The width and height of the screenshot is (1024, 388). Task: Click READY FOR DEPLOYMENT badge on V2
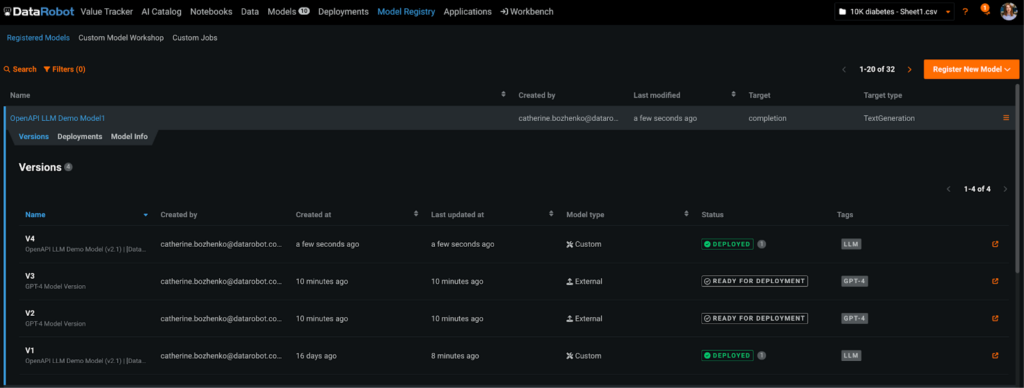coord(754,319)
